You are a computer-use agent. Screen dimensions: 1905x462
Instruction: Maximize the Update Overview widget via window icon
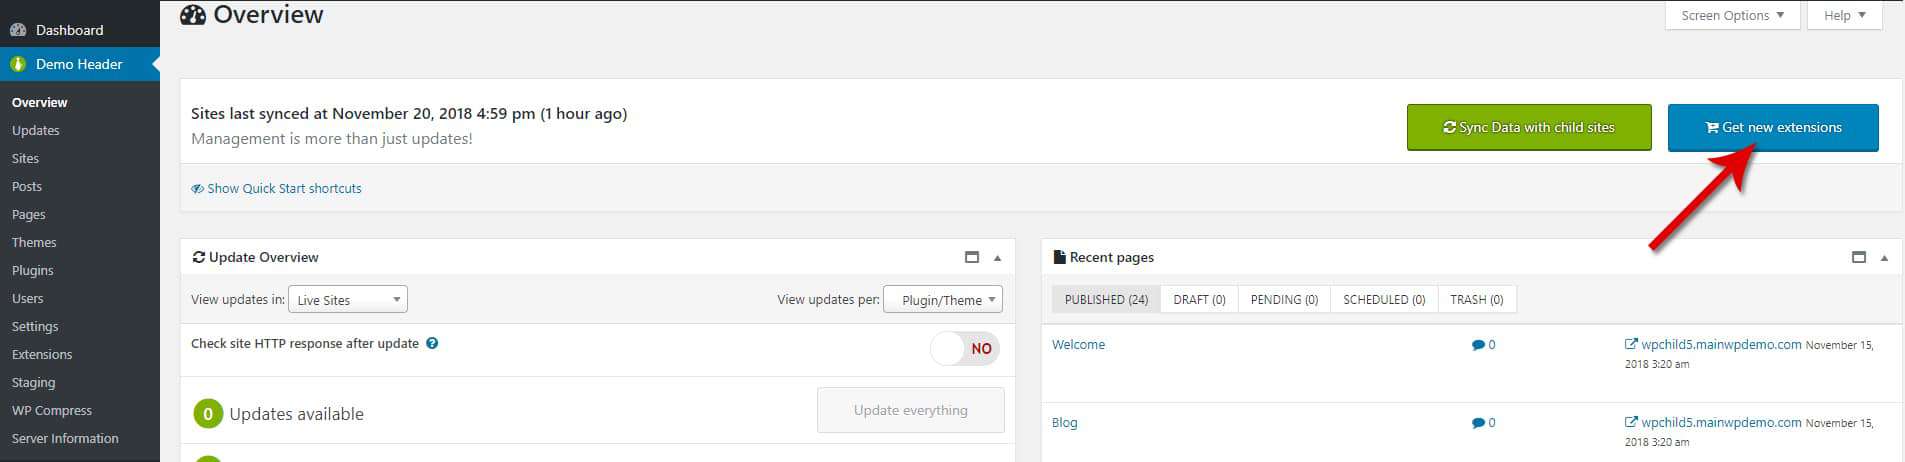coord(972,257)
